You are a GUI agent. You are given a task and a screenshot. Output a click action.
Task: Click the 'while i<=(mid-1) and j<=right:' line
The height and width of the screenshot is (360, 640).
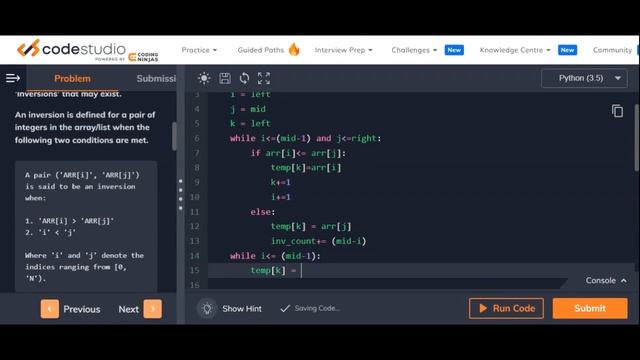pyautogui.click(x=305, y=138)
